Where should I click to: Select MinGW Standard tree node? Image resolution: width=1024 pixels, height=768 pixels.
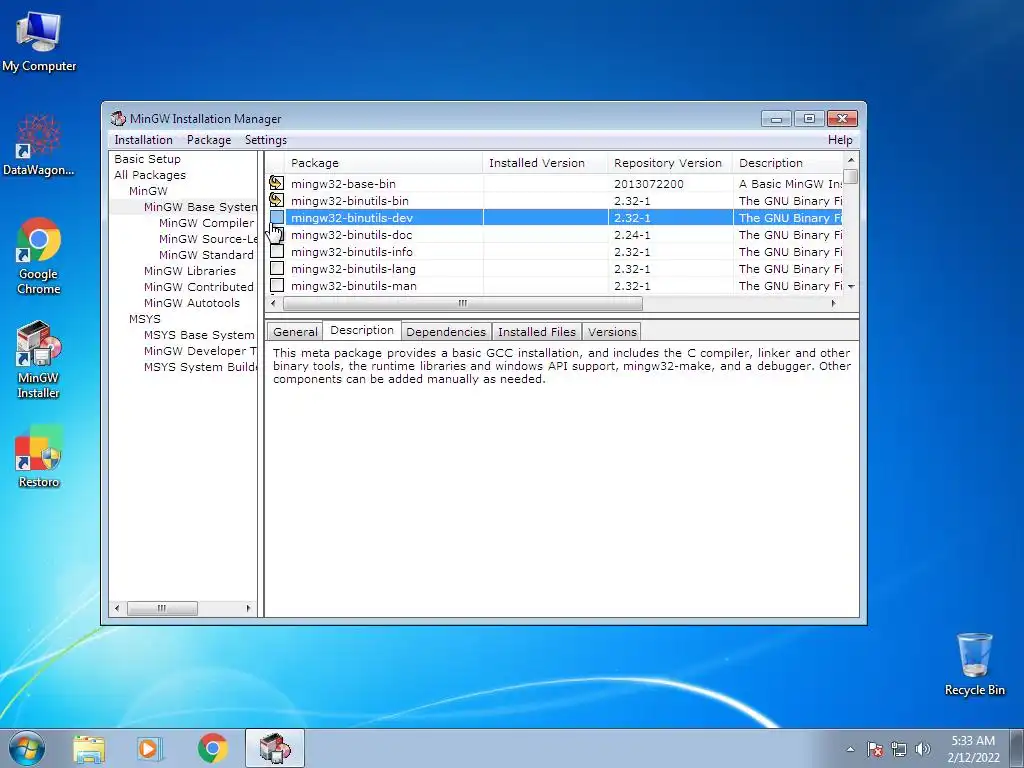coord(206,255)
